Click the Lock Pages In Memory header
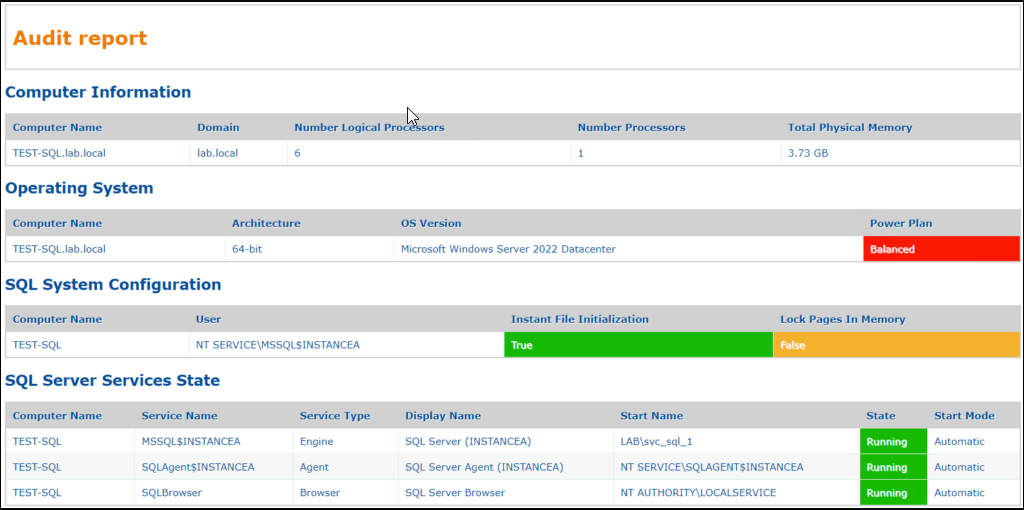The height and width of the screenshot is (510, 1024). (x=842, y=319)
